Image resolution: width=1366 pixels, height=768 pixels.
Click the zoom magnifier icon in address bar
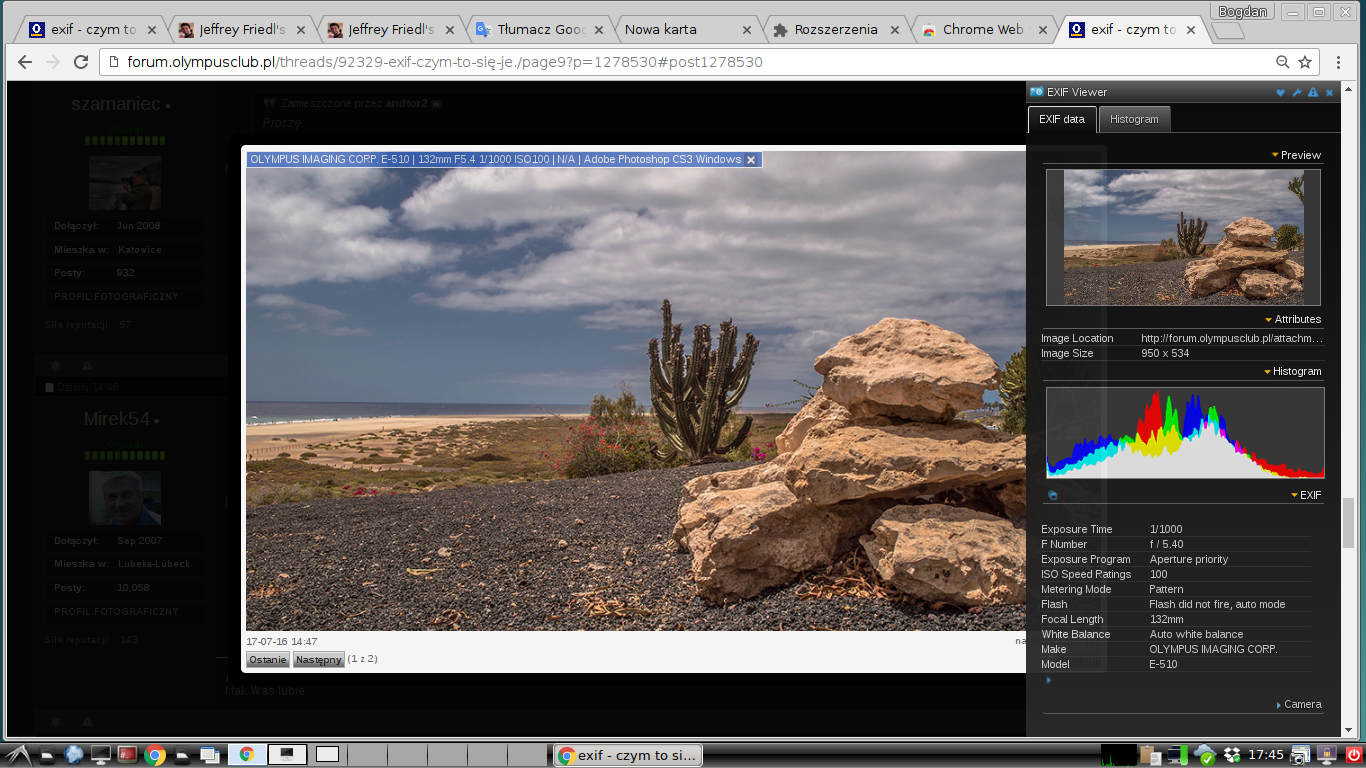click(1282, 62)
